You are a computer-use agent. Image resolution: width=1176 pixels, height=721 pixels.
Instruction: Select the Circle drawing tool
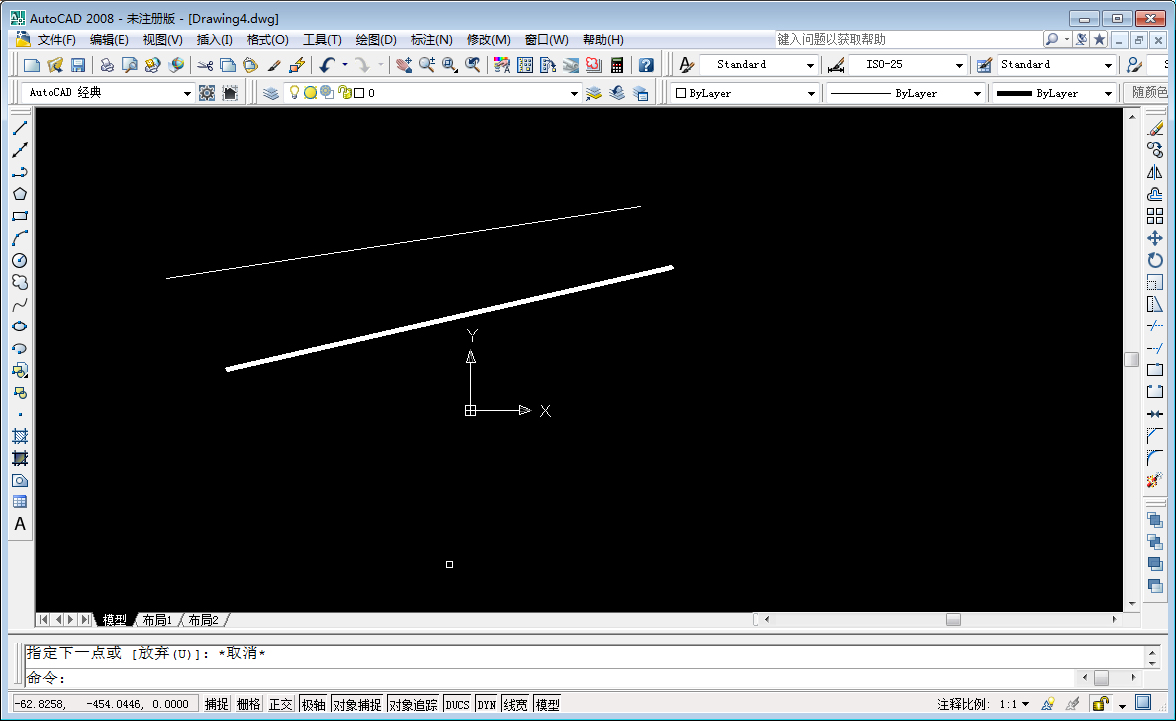(x=20, y=260)
